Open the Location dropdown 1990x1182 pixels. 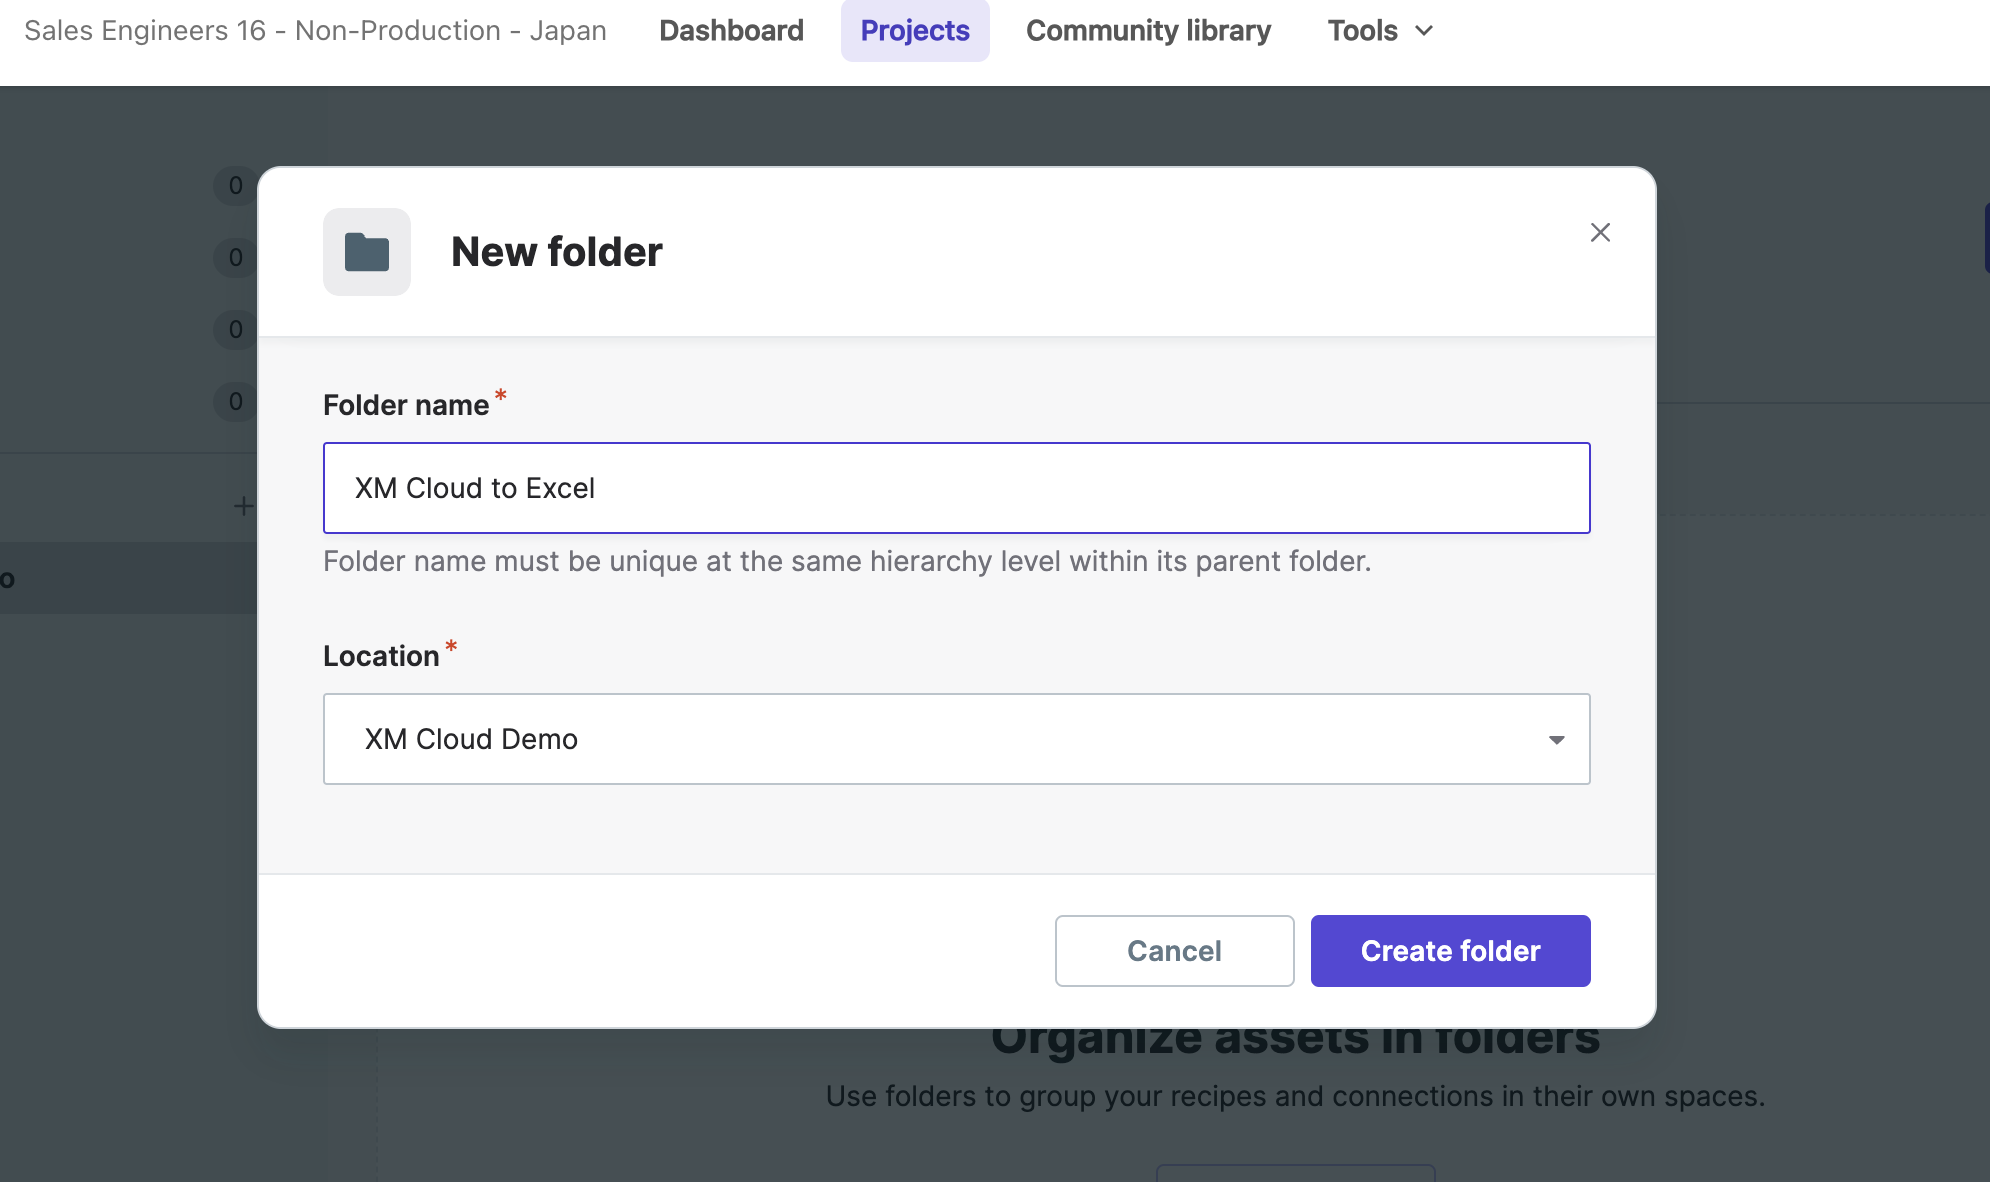coord(957,739)
